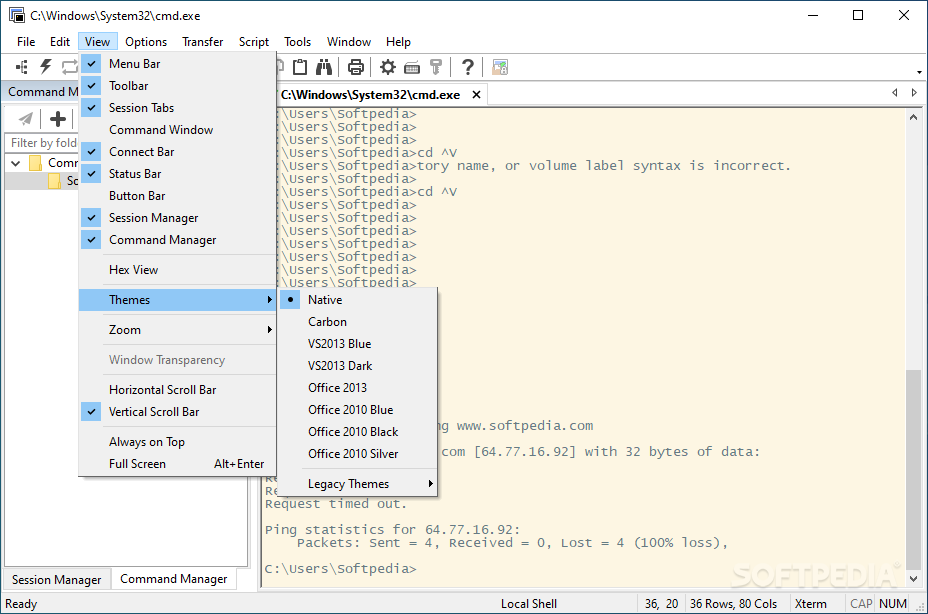Switch to VS2013 Dark theme
Image resolution: width=928 pixels, height=614 pixels.
click(x=357, y=365)
